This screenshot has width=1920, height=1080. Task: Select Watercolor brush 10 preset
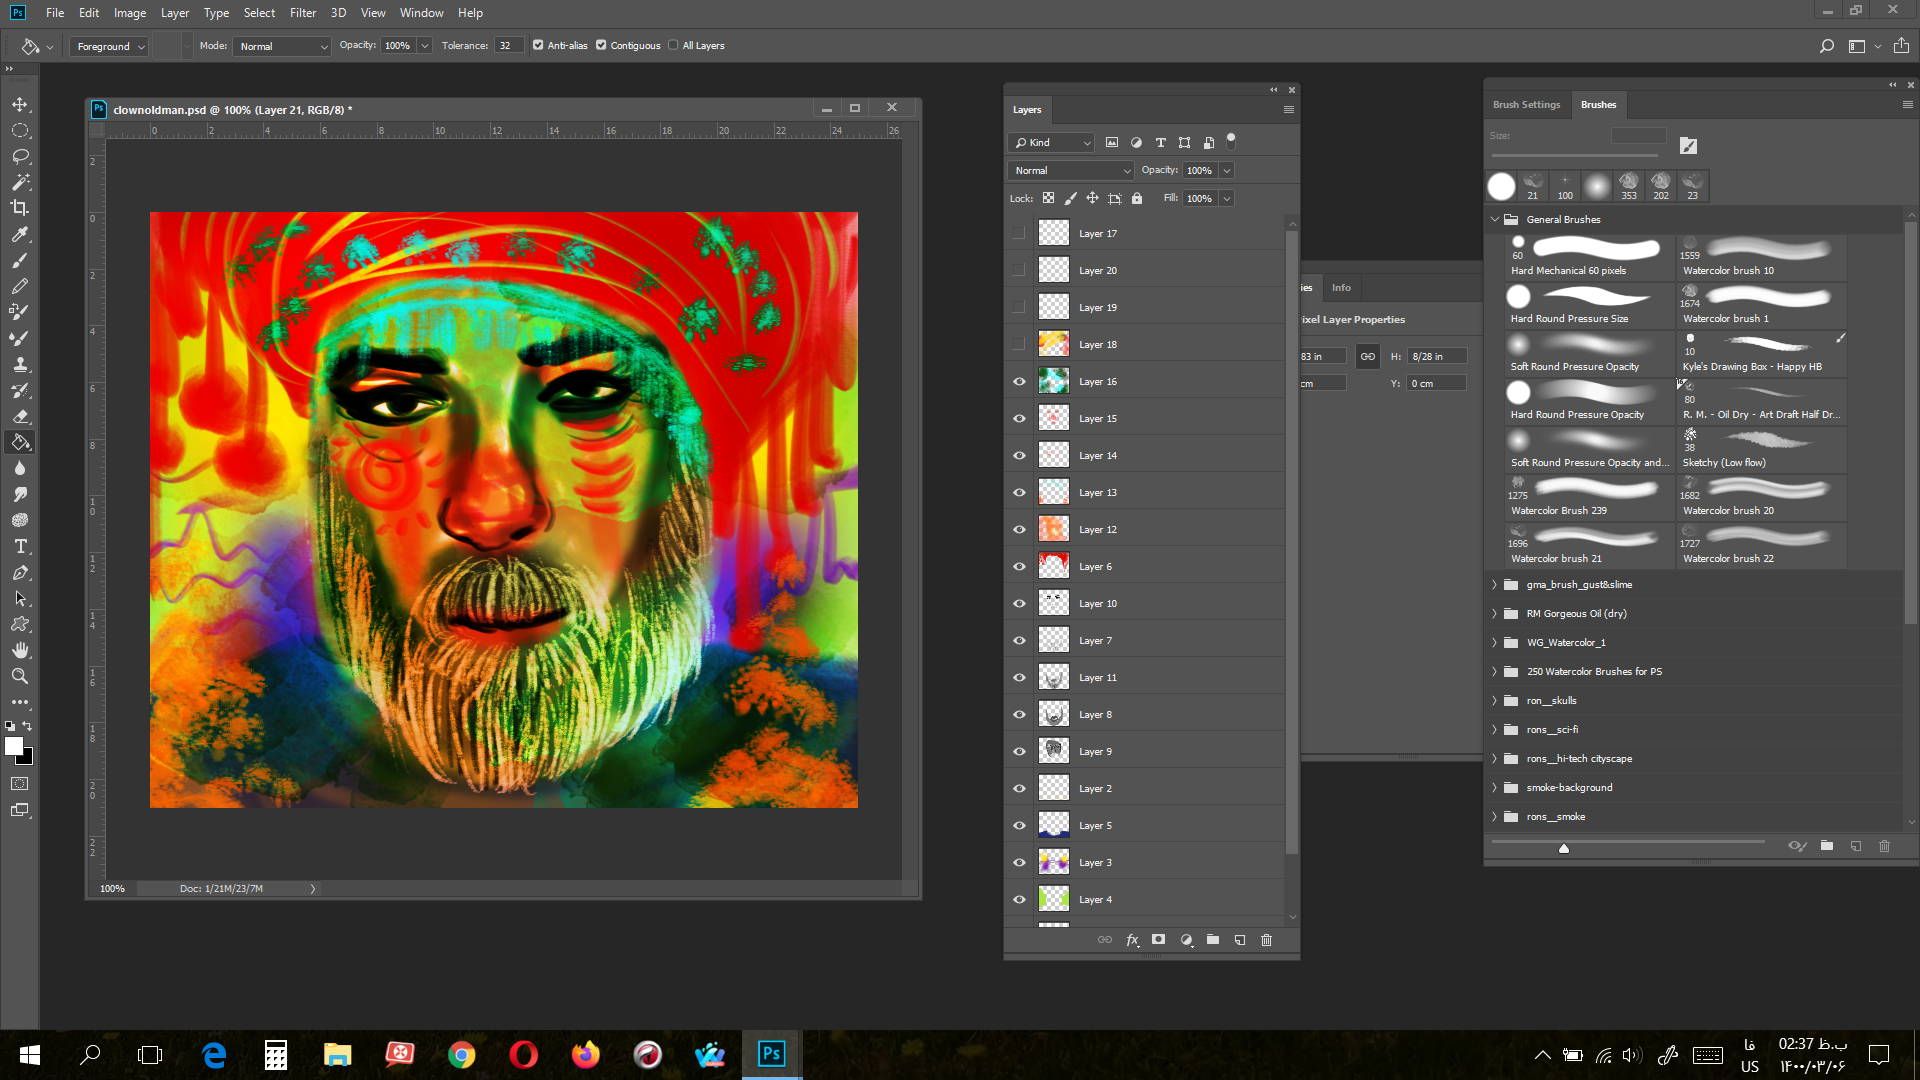pyautogui.click(x=1761, y=256)
